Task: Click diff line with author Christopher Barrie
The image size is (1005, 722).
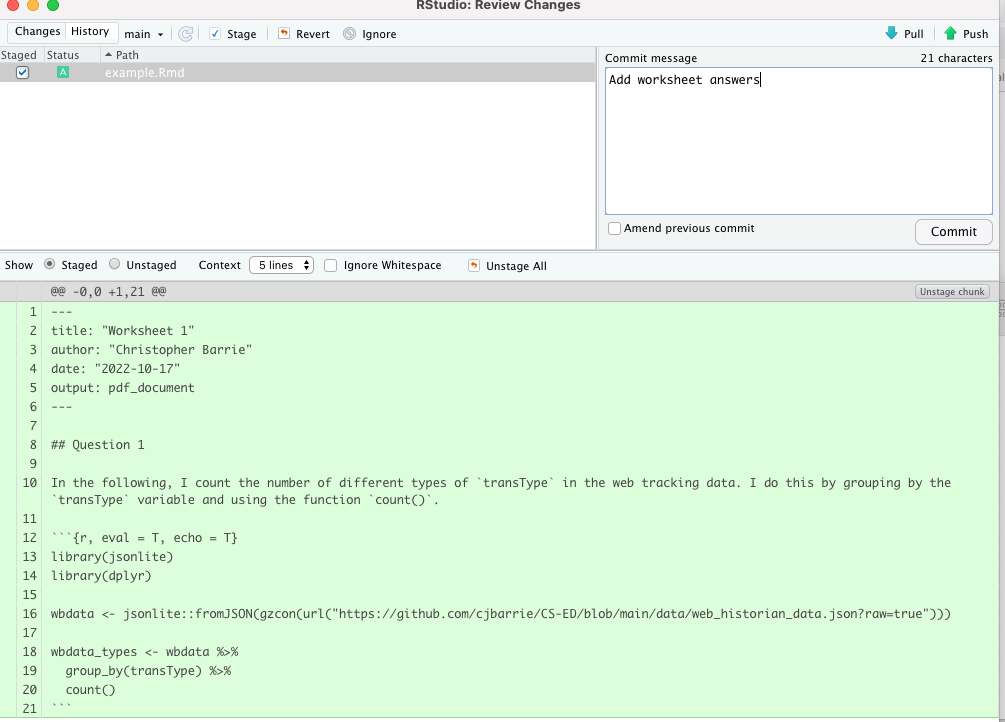Action: pos(151,349)
